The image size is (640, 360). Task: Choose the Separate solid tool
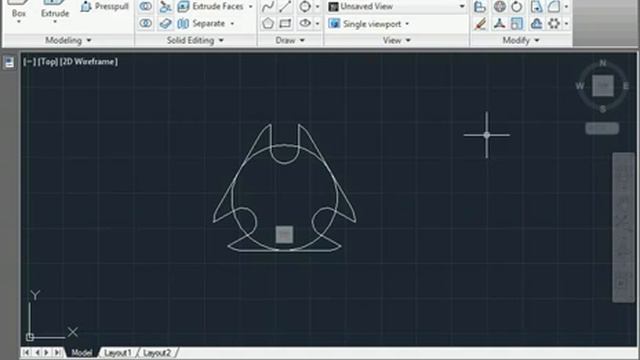click(x=202, y=24)
